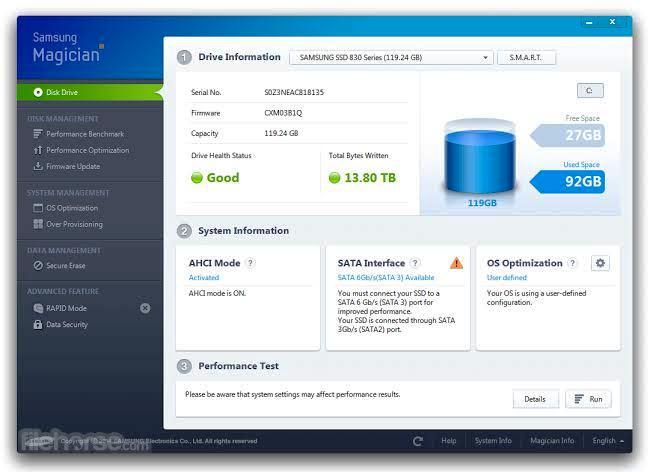Viewport: 650px width, 472px height.
Task: Go to Firmware Update
Action: [73, 166]
